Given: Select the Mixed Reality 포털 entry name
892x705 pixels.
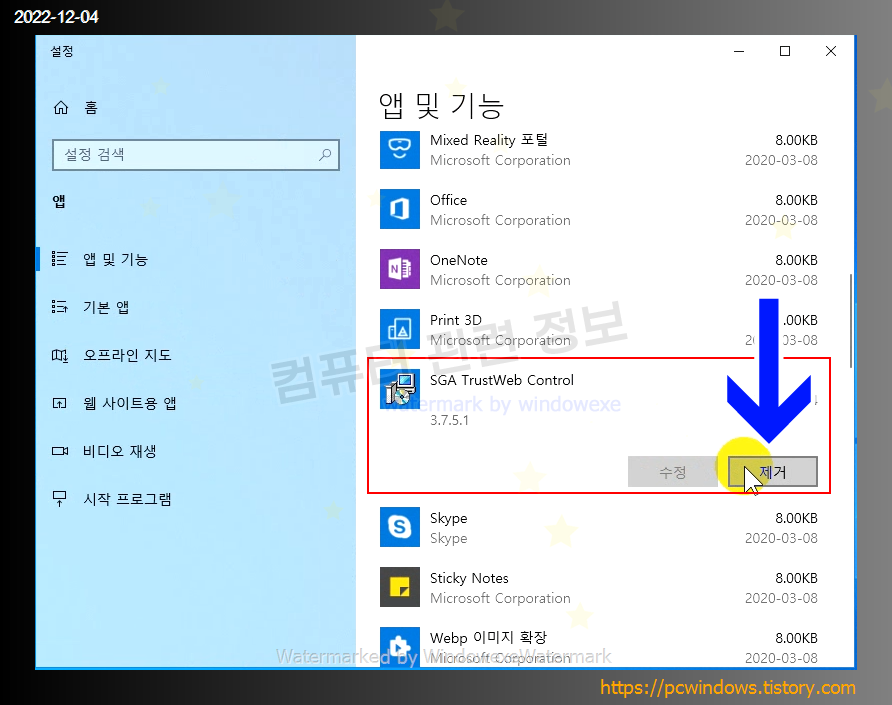Looking at the screenshot, I should 489,140.
